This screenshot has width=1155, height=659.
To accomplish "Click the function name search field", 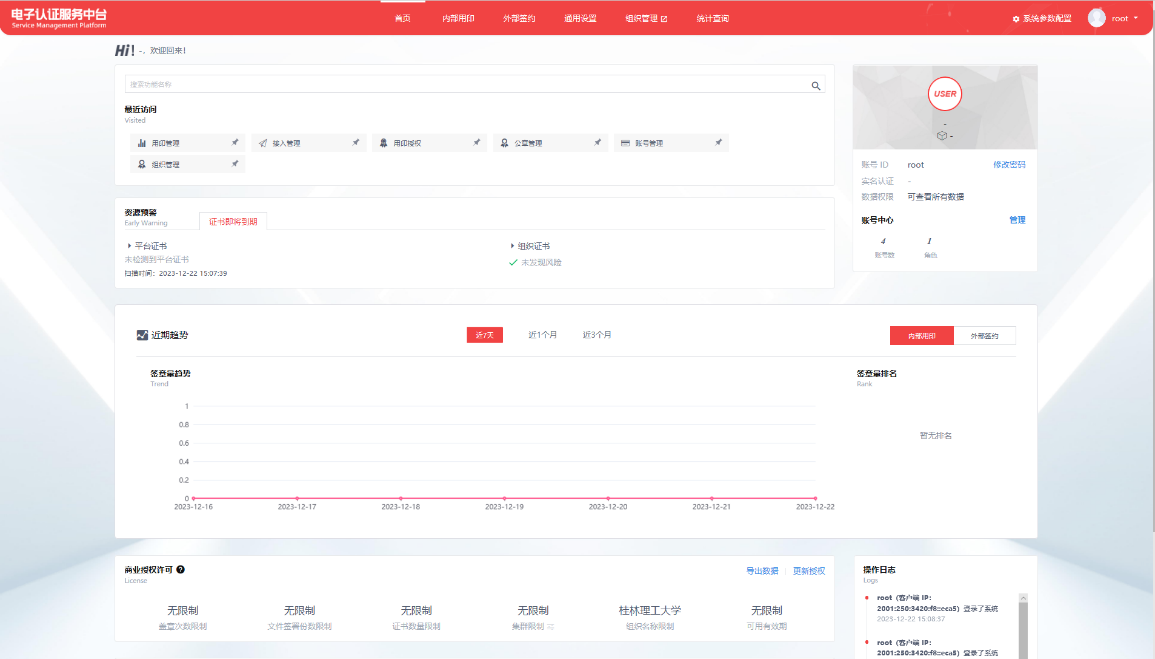I will 465,85.
